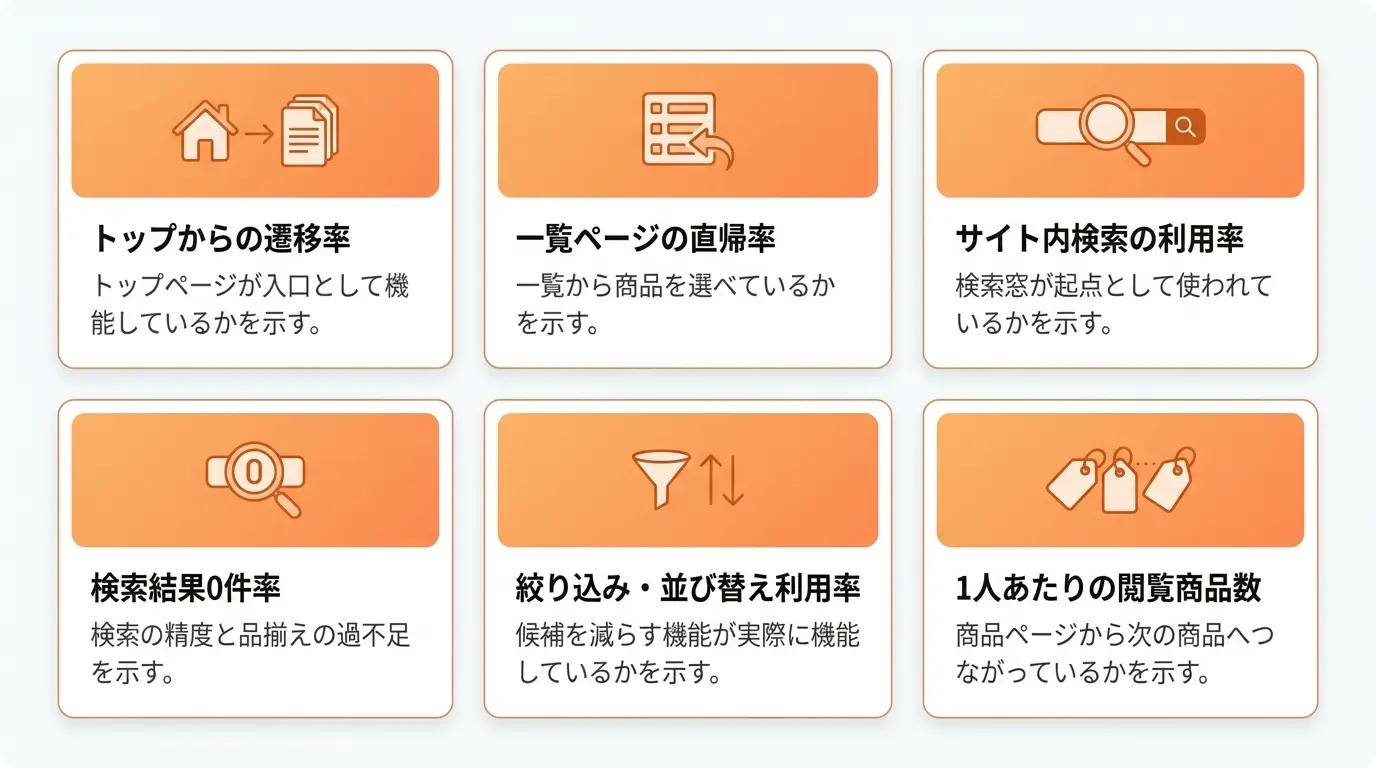Click the small dark search button icon
This screenshot has height=768, width=1376.
coord(1186,127)
